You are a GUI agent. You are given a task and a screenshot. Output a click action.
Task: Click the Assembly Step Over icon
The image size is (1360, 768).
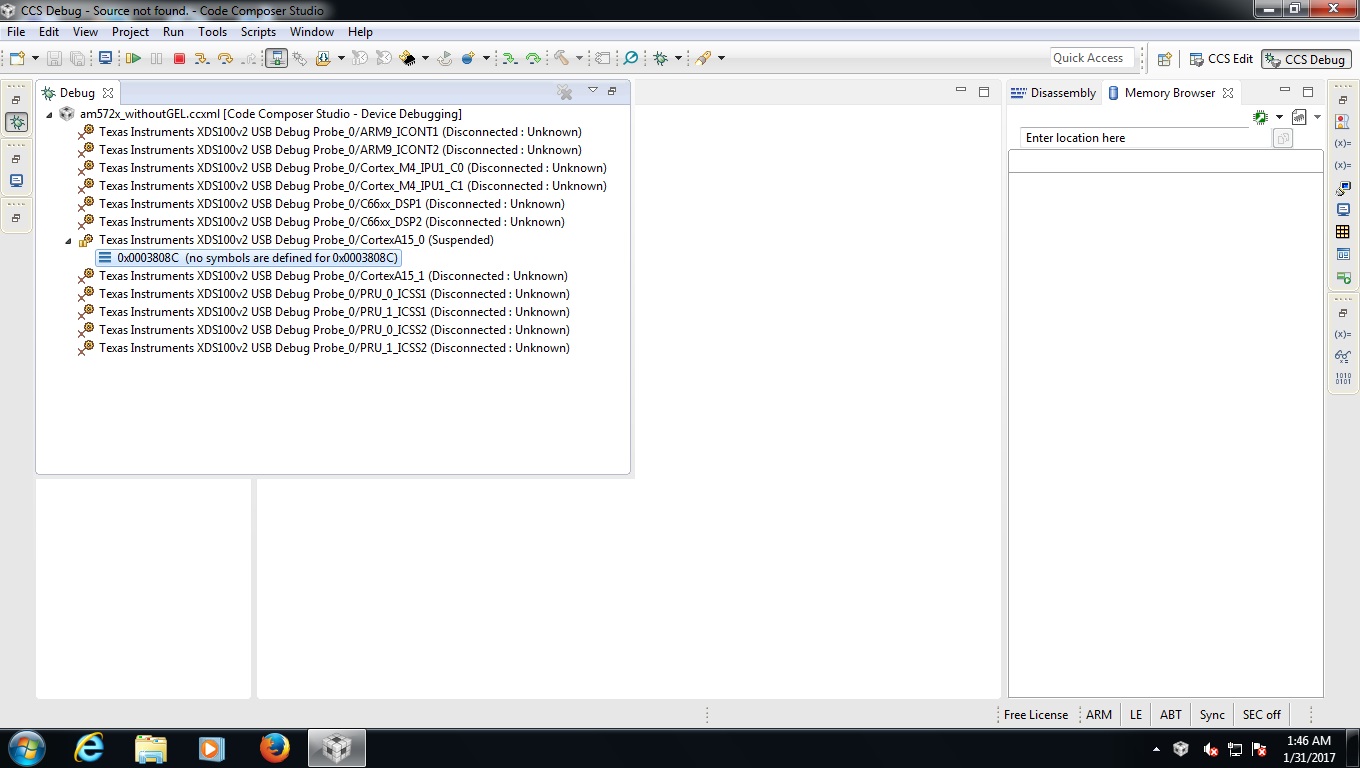[533, 58]
